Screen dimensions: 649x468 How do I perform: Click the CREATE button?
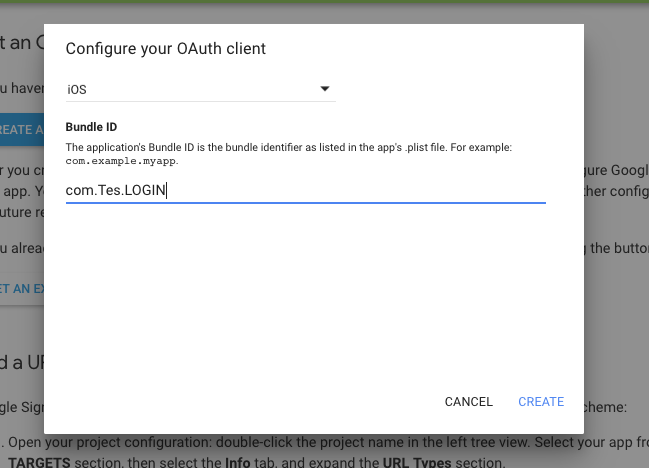click(x=541, y=402)
